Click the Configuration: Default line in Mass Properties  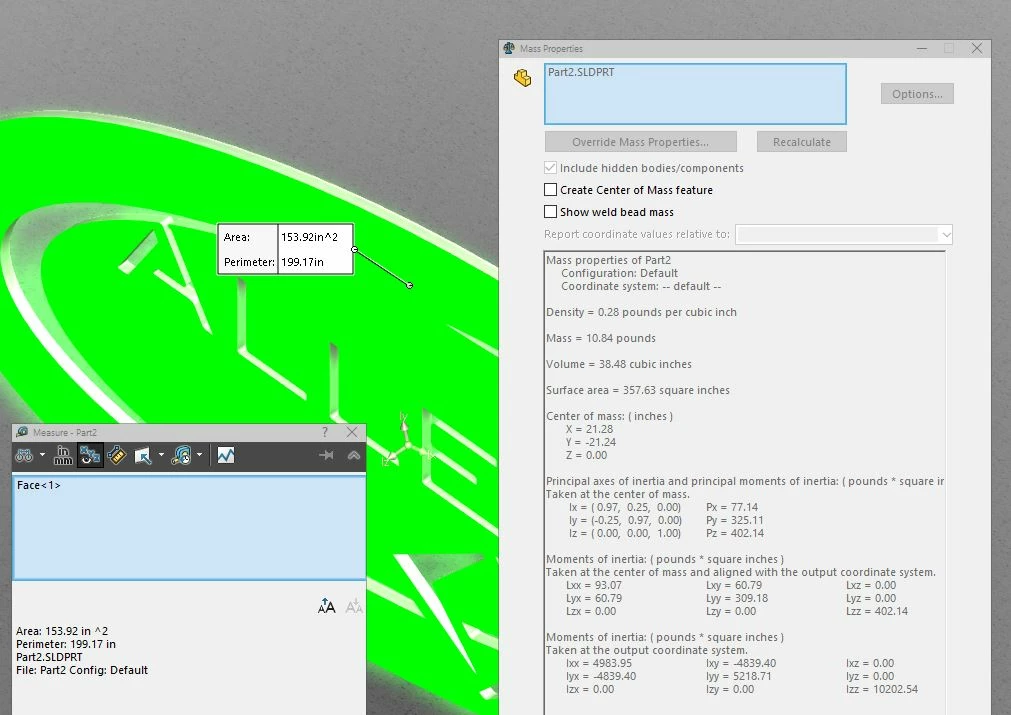click(x=619, y=273)
